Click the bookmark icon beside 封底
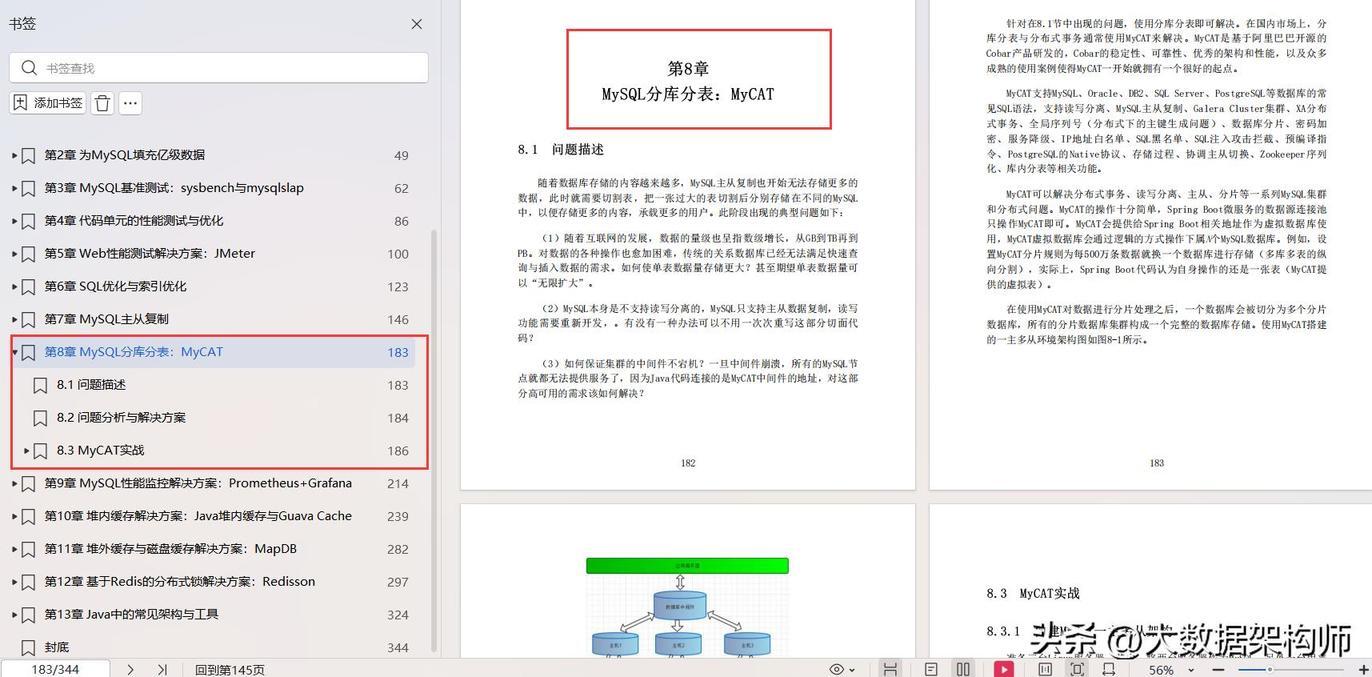This screenshot has height=677, width=1372. click(28, 648)
